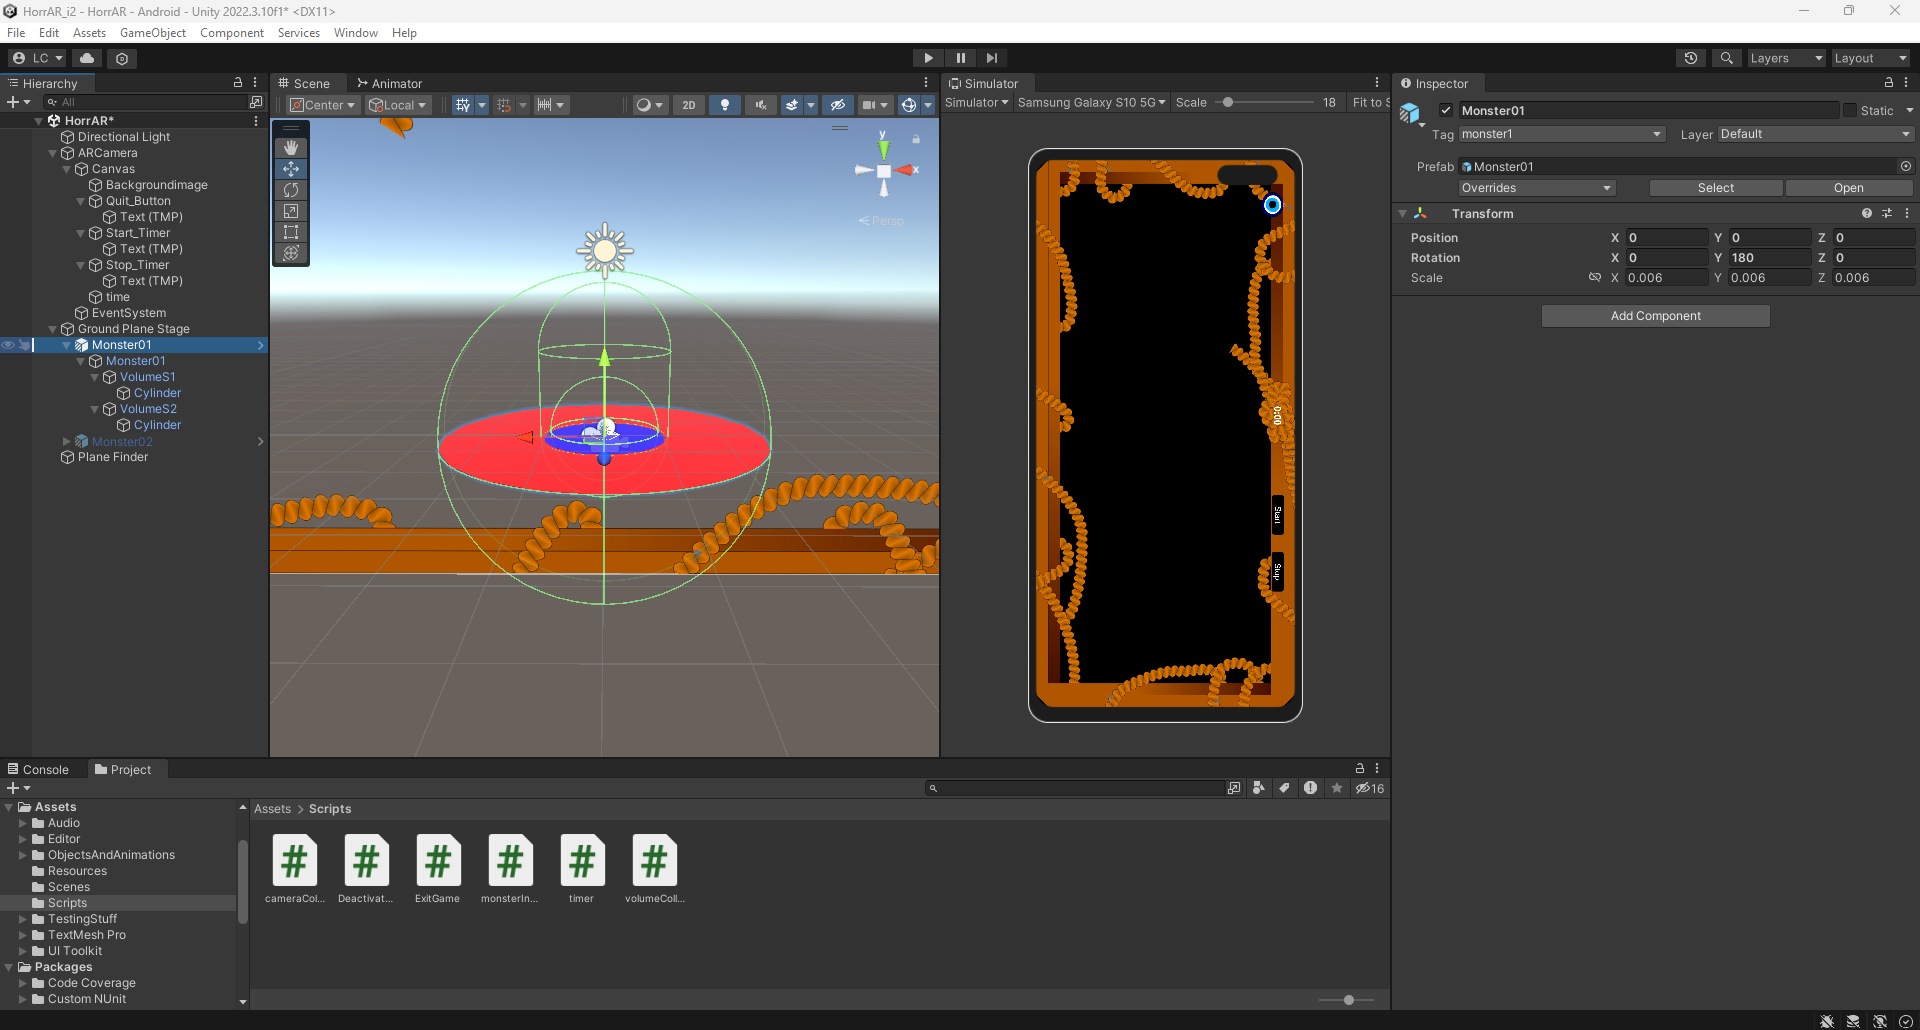Toggle scene lighting bulb icon
Viewport: 1920px width, 1030px height.
(725, 105)
